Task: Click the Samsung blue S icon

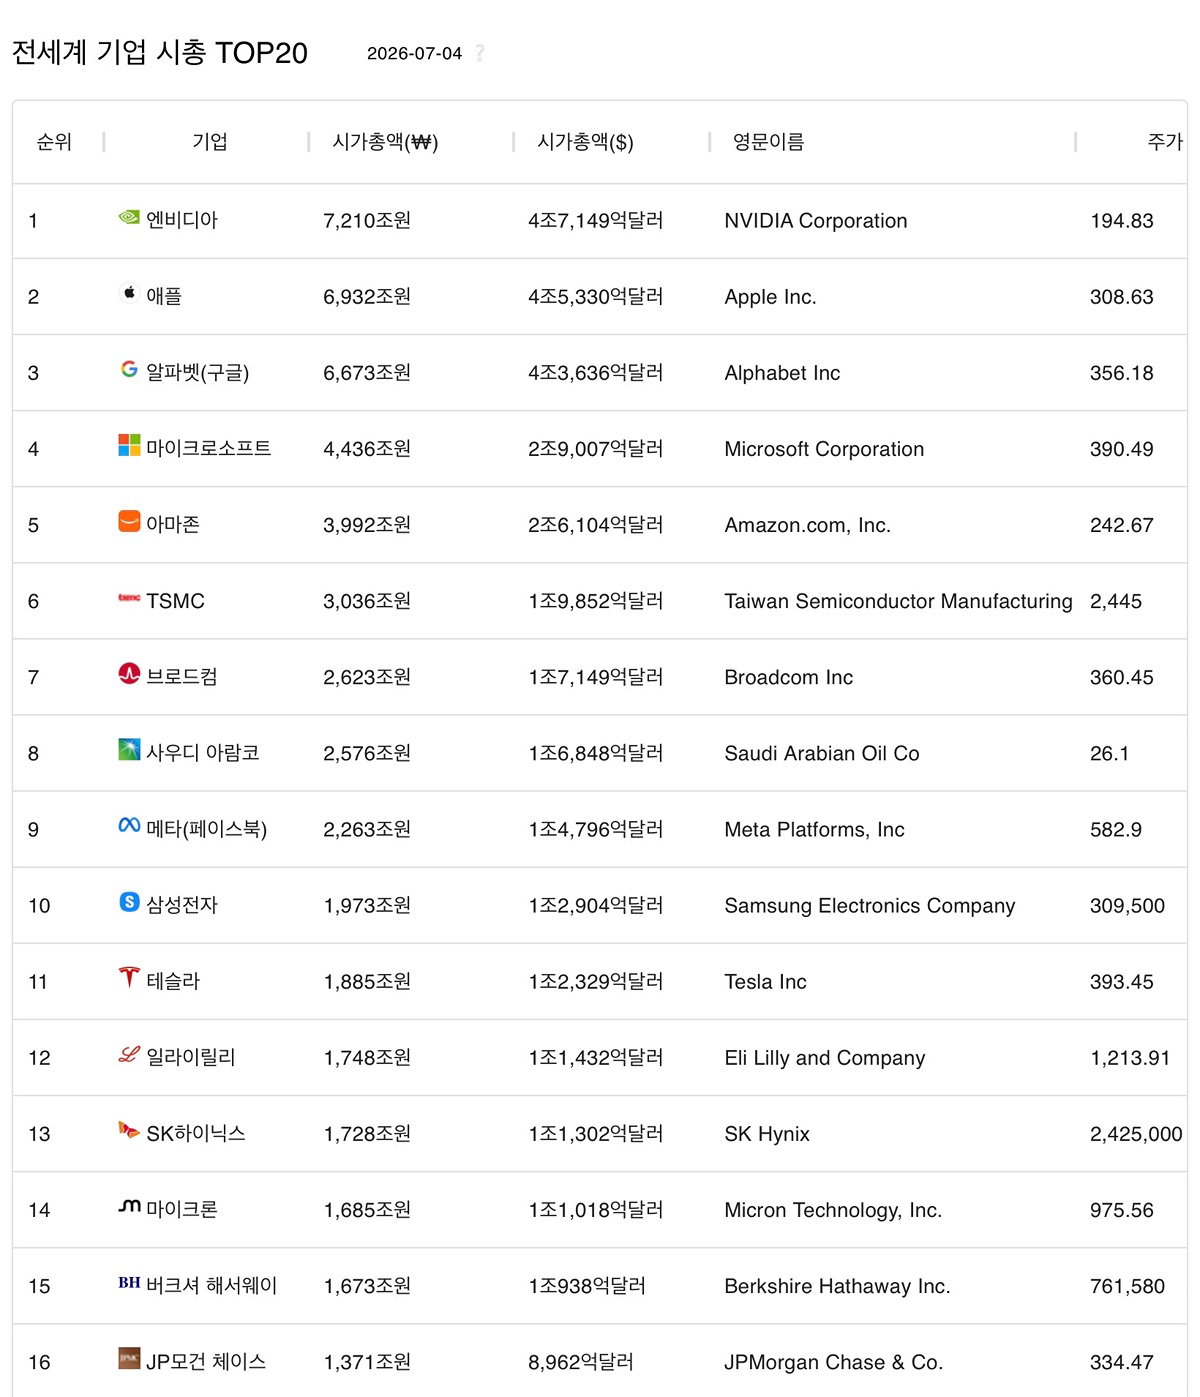Action: pyautogui.click(x=129, y=902)
